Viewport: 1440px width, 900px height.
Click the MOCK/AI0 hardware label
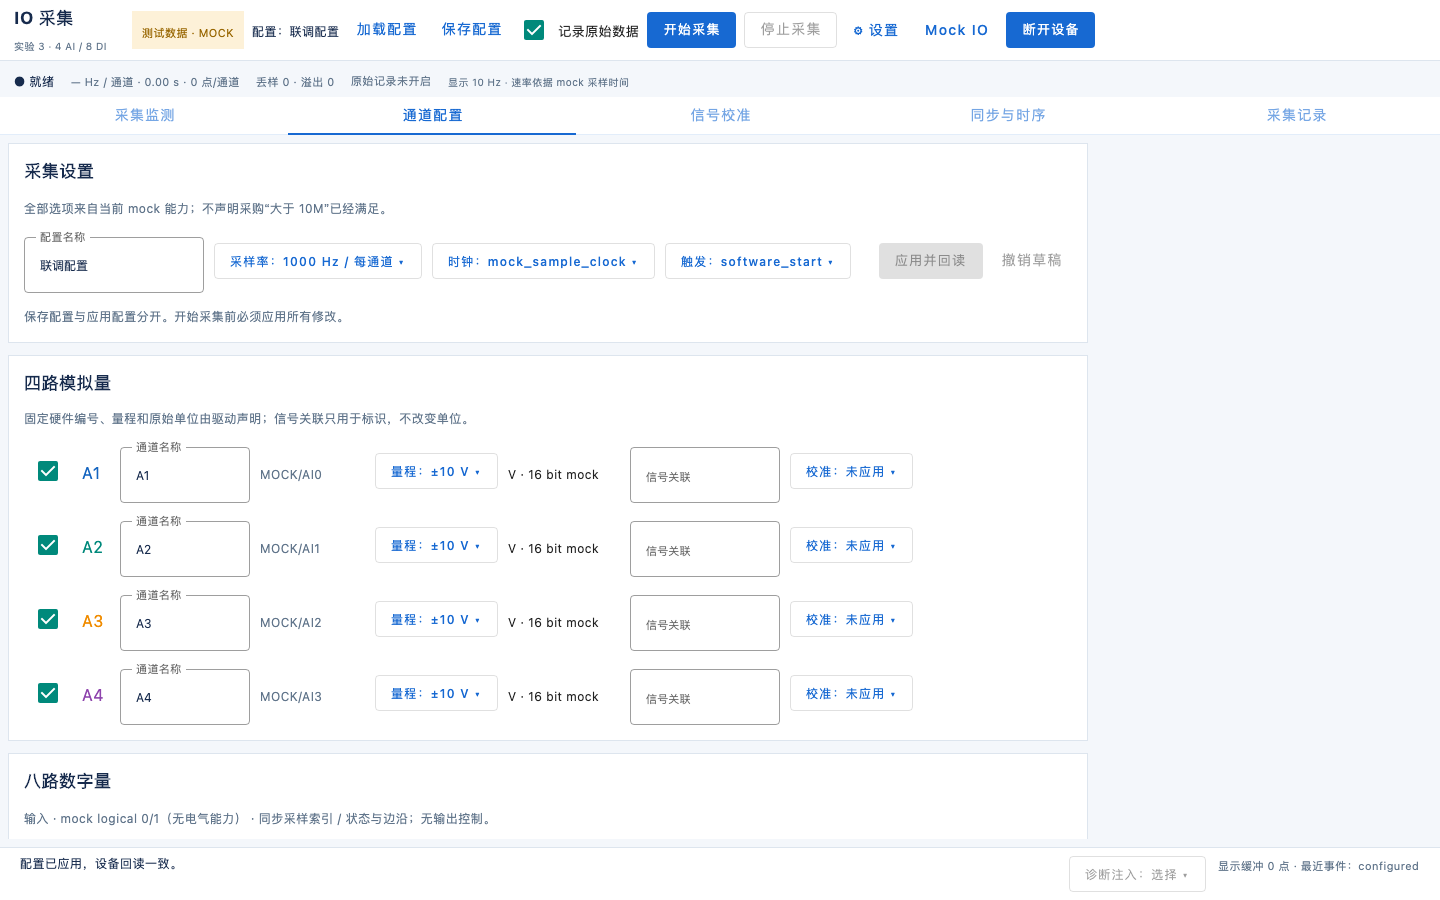tap(291, 475)
